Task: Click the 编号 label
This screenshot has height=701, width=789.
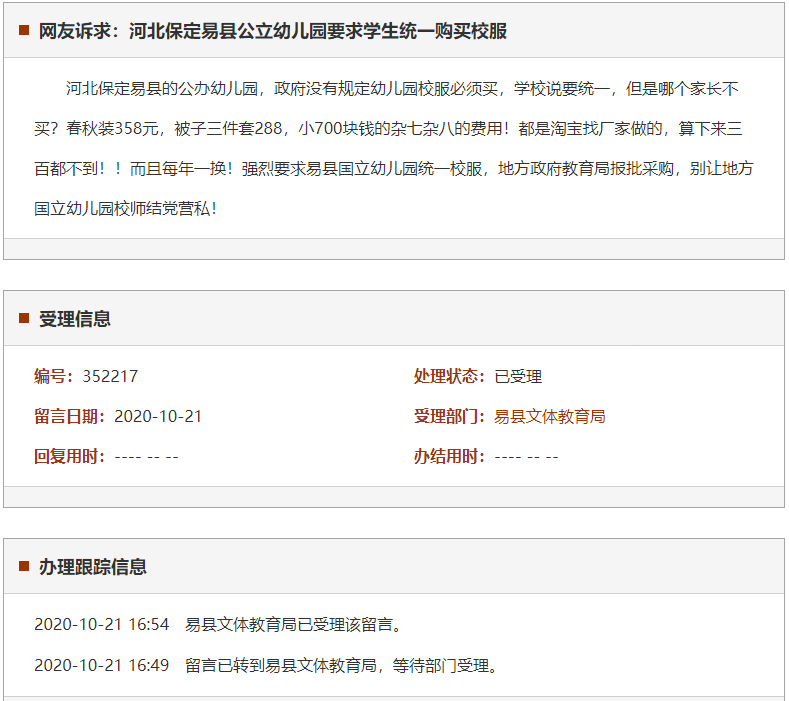Action: (54, 376)
